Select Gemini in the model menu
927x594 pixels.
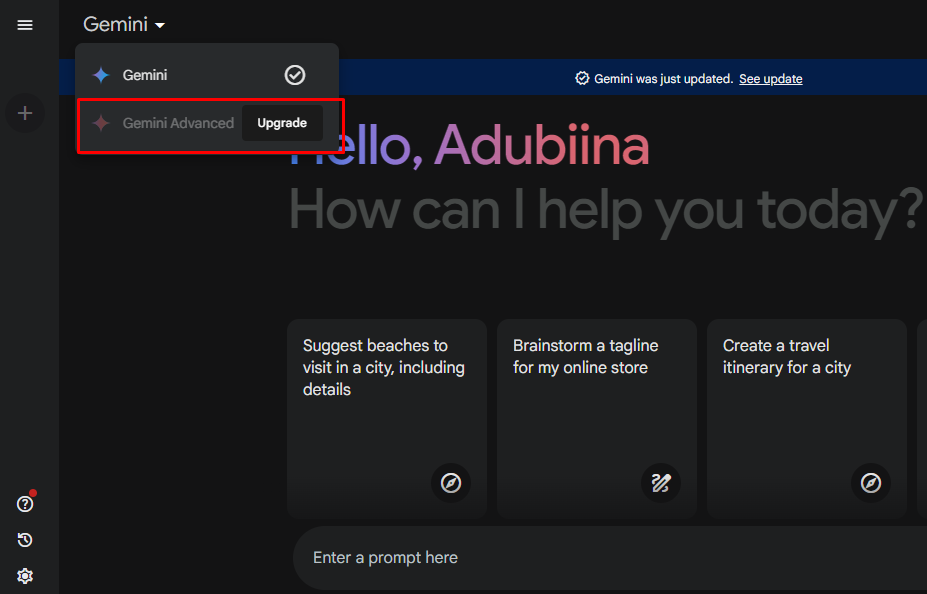207,75
